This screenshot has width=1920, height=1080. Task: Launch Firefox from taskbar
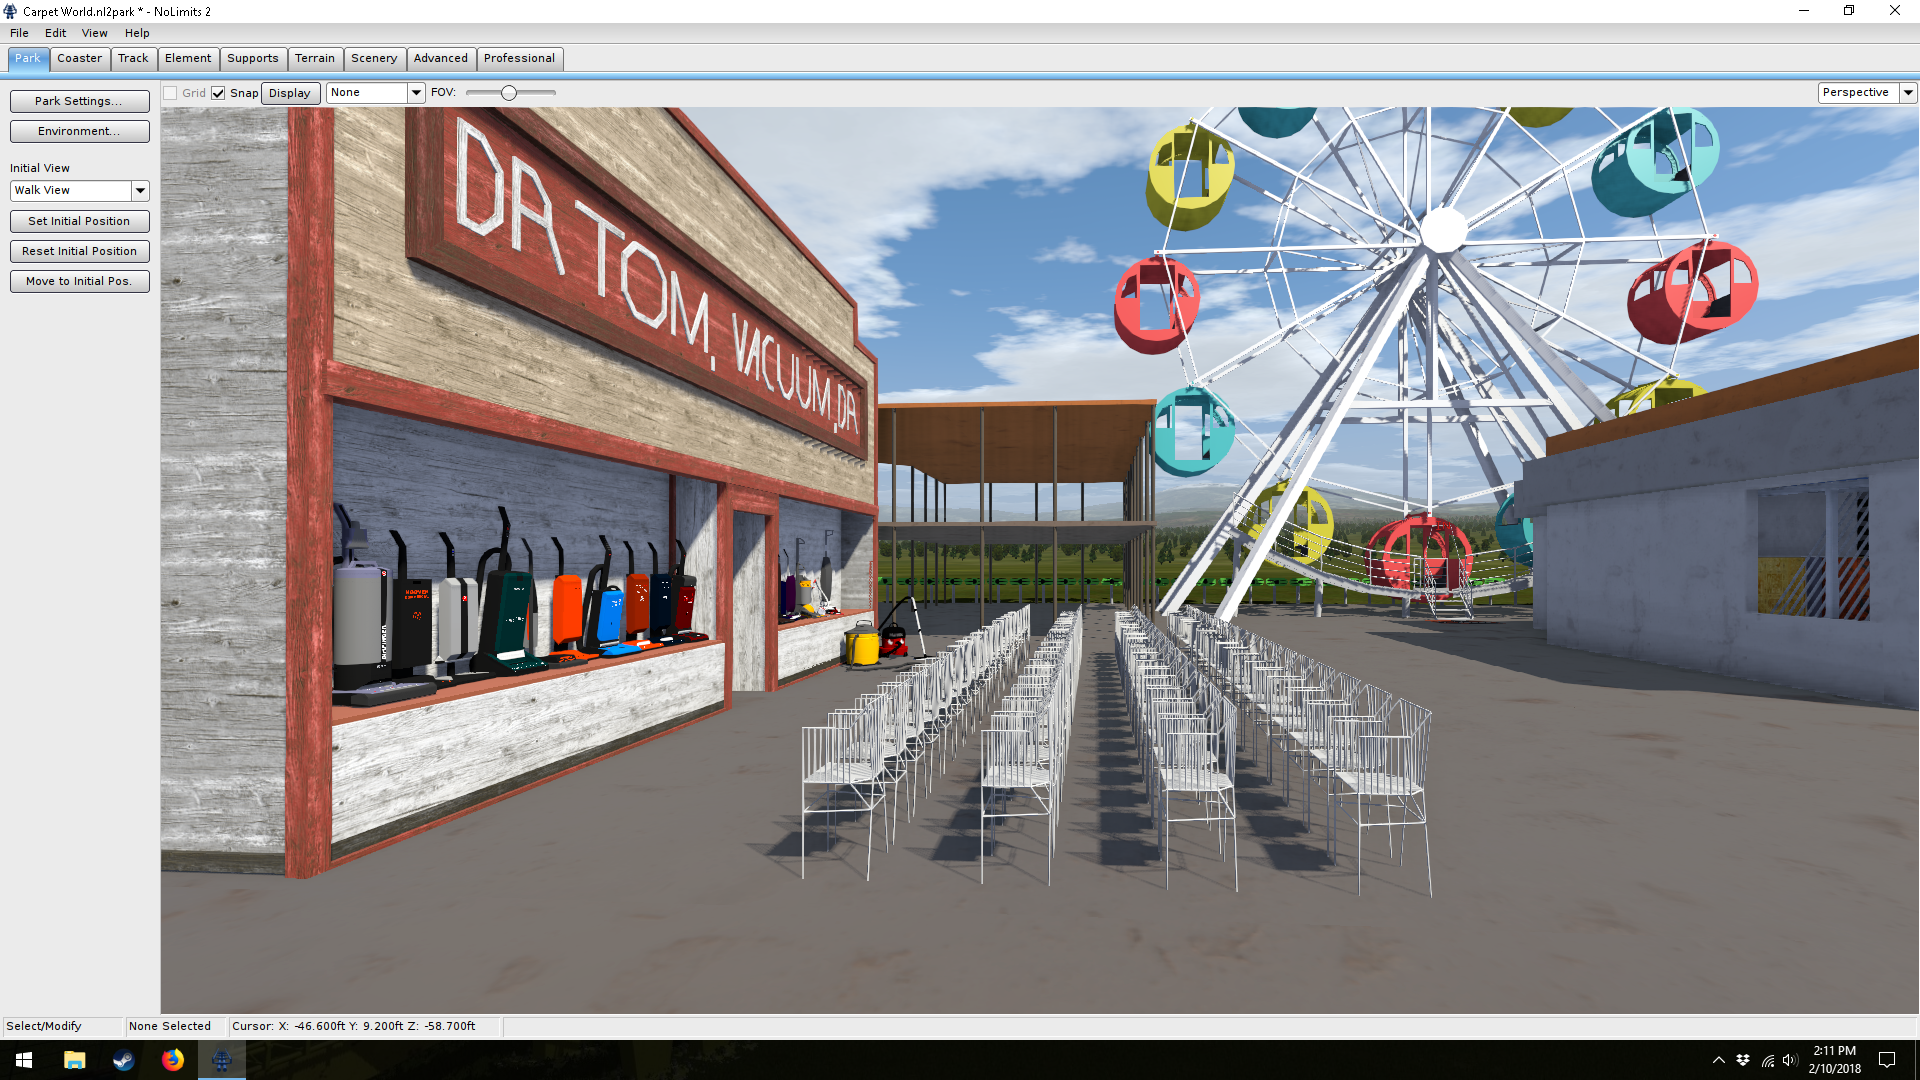click(x=173, y=1060)
